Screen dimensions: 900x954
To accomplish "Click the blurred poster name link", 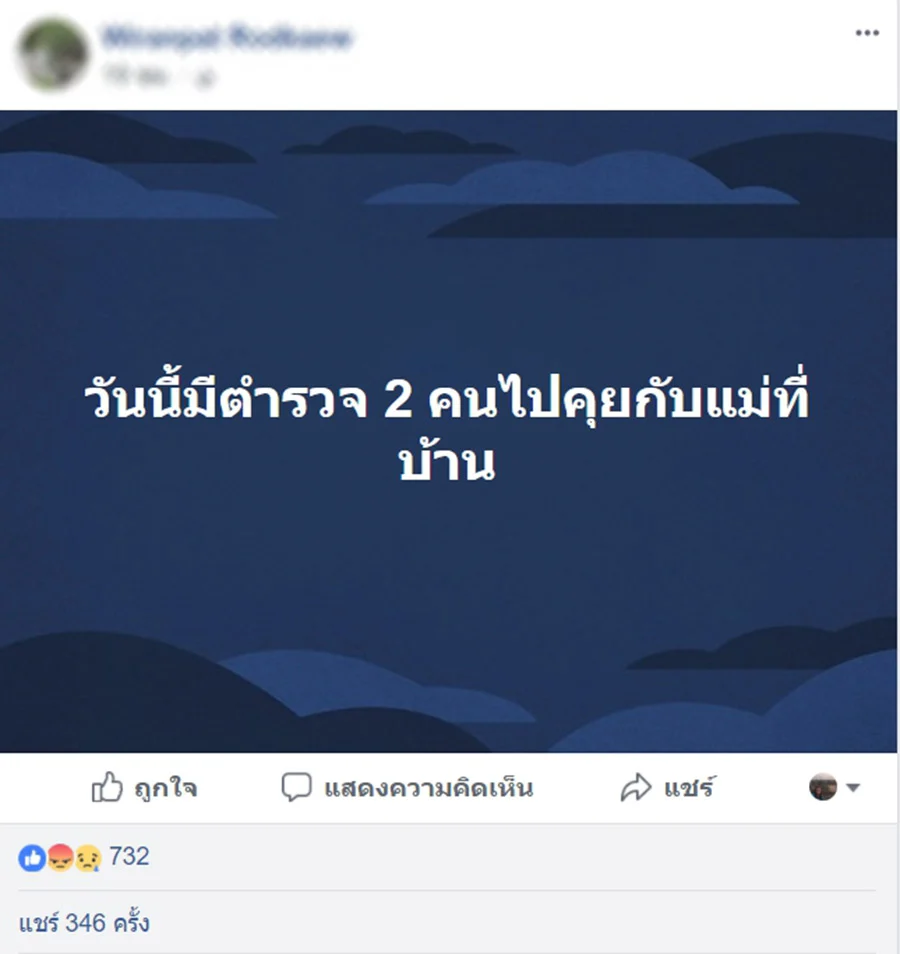I will pyautogui.click(x=227, y=38).
